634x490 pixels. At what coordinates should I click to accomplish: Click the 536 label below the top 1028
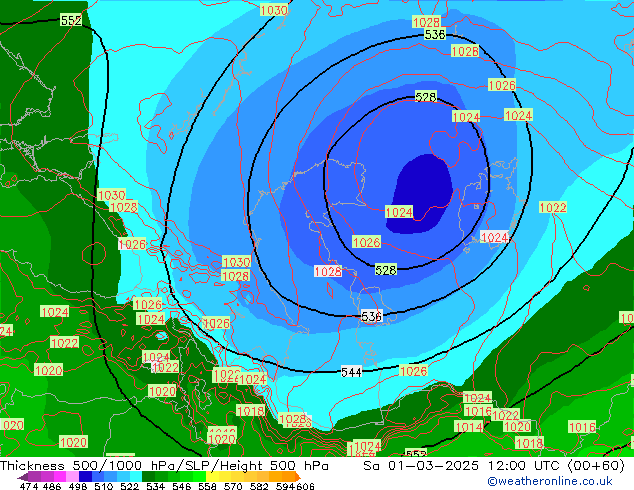click(435, 34)
